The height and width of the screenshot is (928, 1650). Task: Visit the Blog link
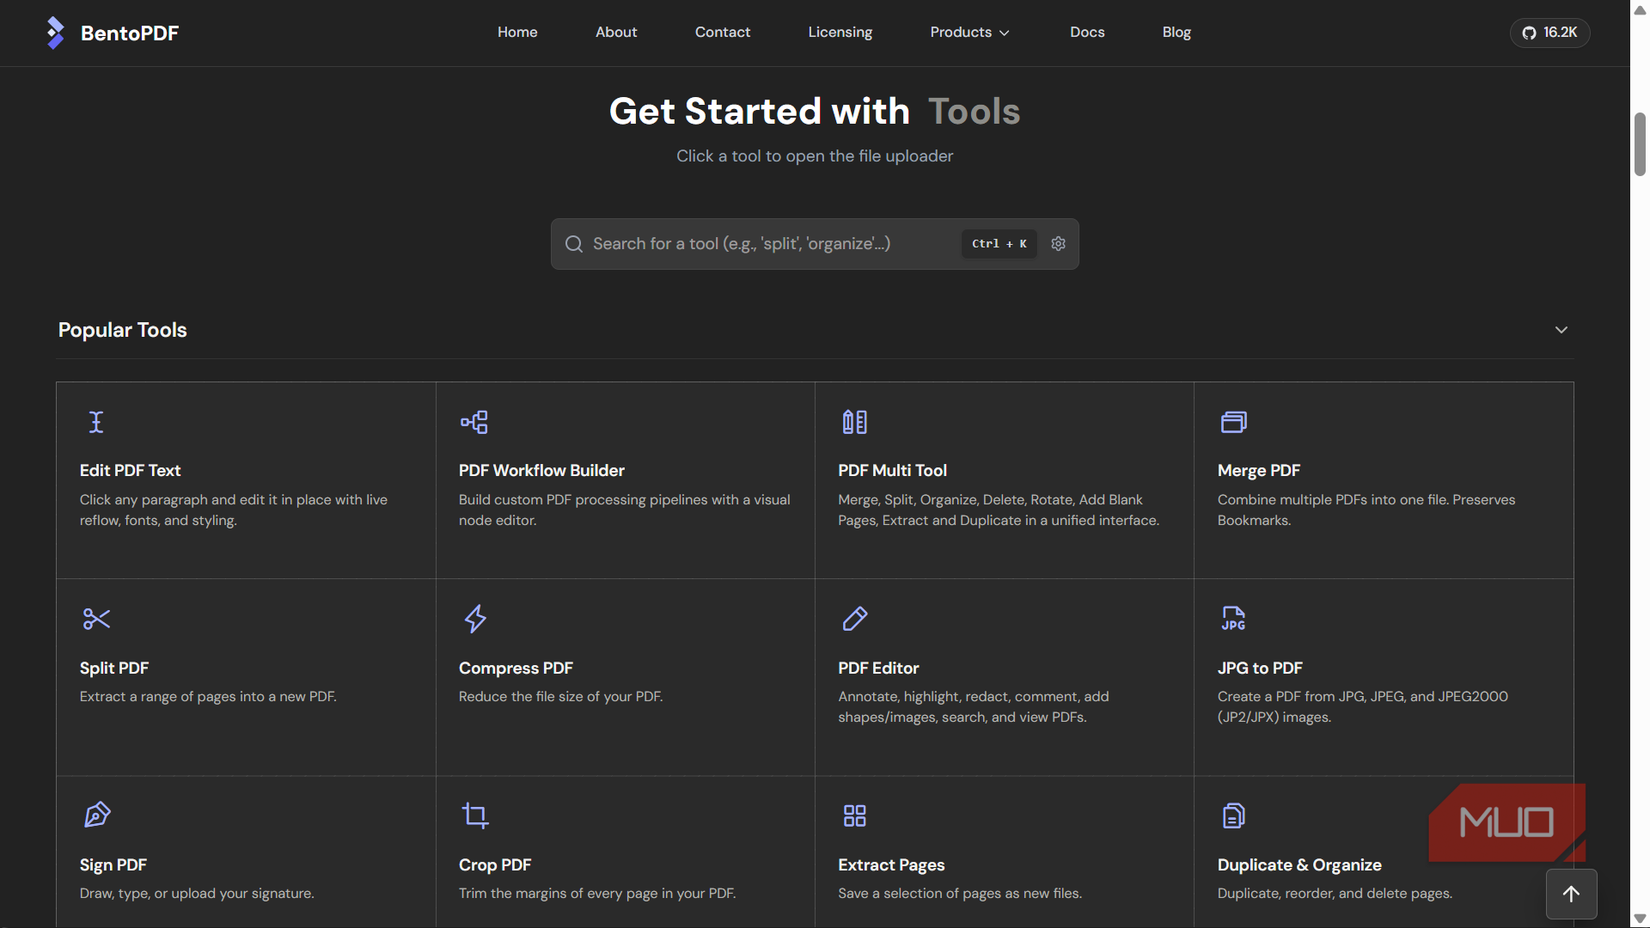click(1176, 32)
